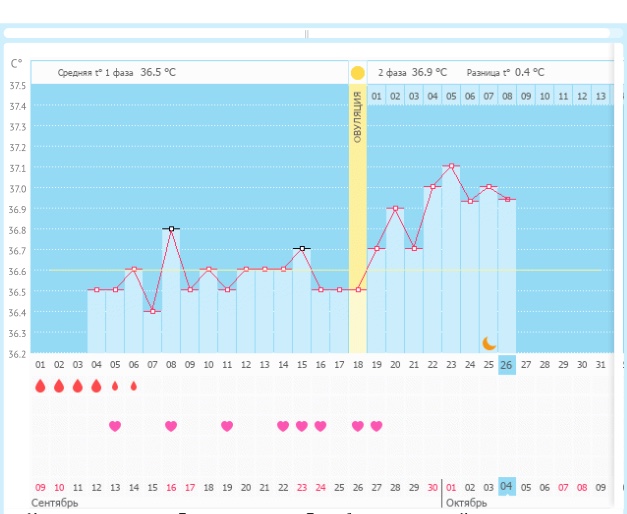The height and width of the screenshot is (514, 627).
Task: Click the blood drop on cycle day 04
Action: click(x=96, y=385)
